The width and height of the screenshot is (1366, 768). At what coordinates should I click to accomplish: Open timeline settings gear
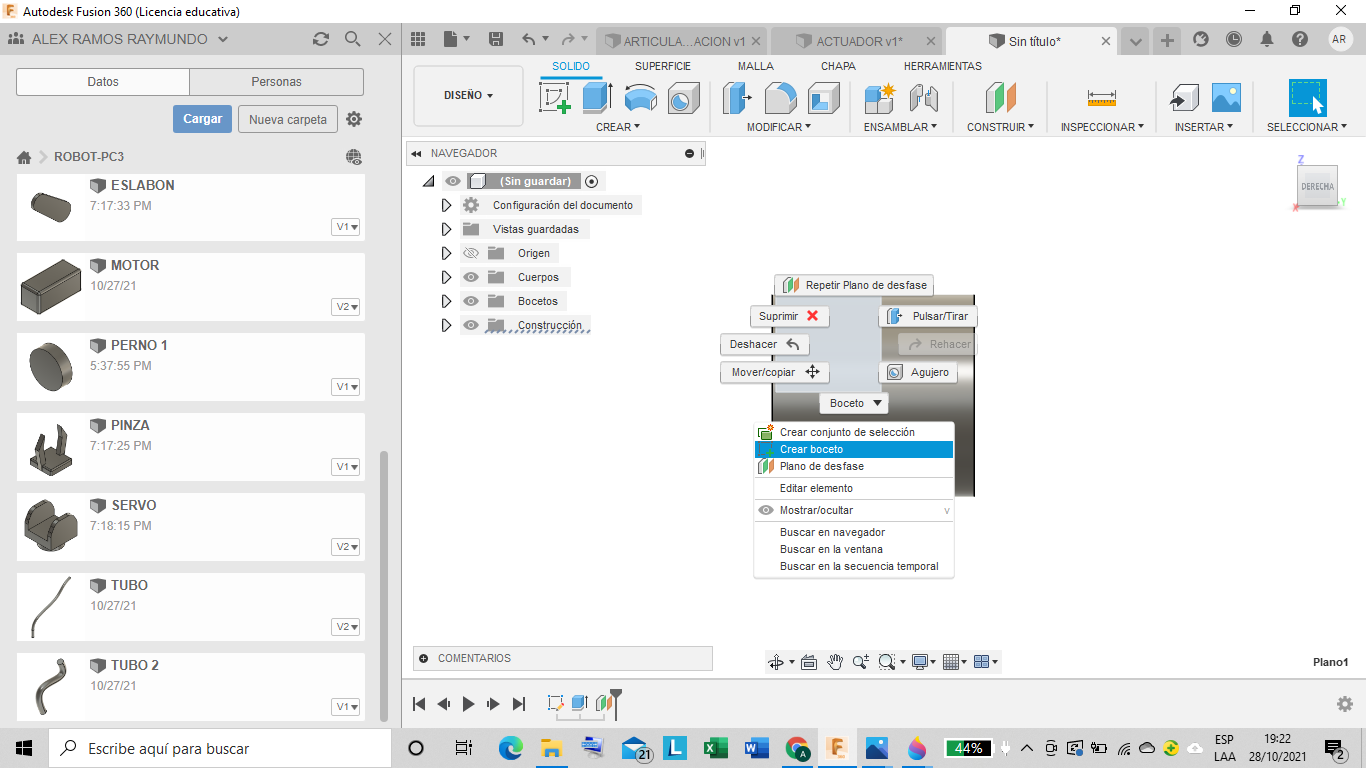1345,704
